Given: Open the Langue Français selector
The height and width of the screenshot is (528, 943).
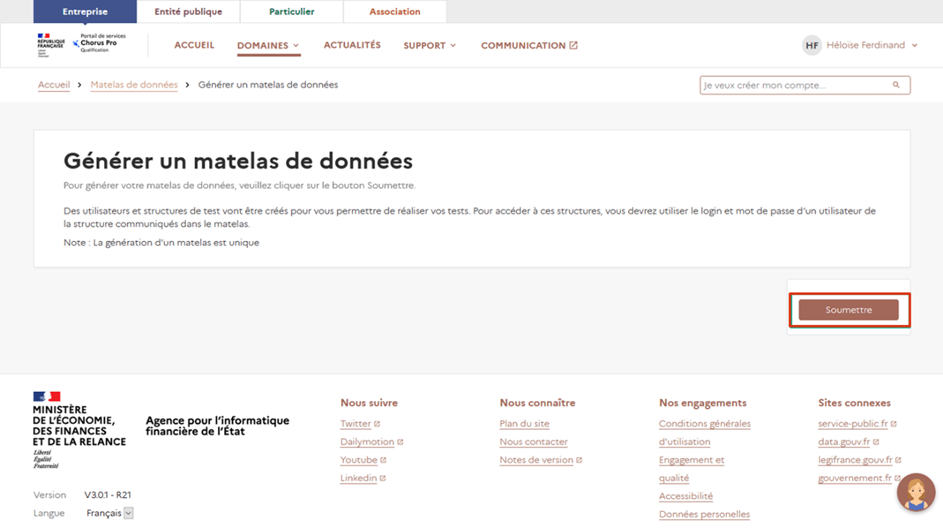Looking at the screenshot, I should 110,513.
